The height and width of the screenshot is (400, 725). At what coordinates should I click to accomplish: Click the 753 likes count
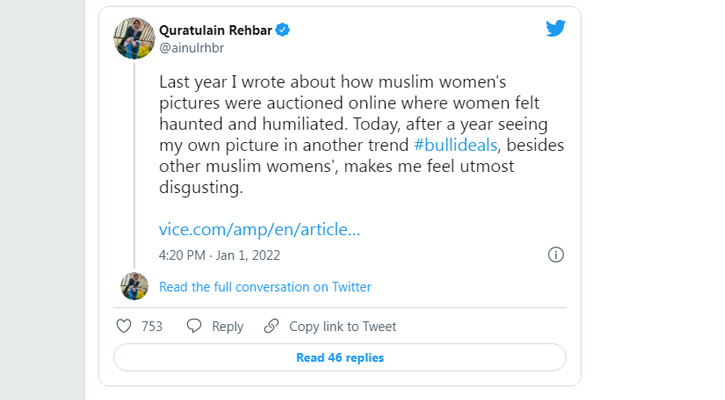pyautogui.click(x=152, y=326)
